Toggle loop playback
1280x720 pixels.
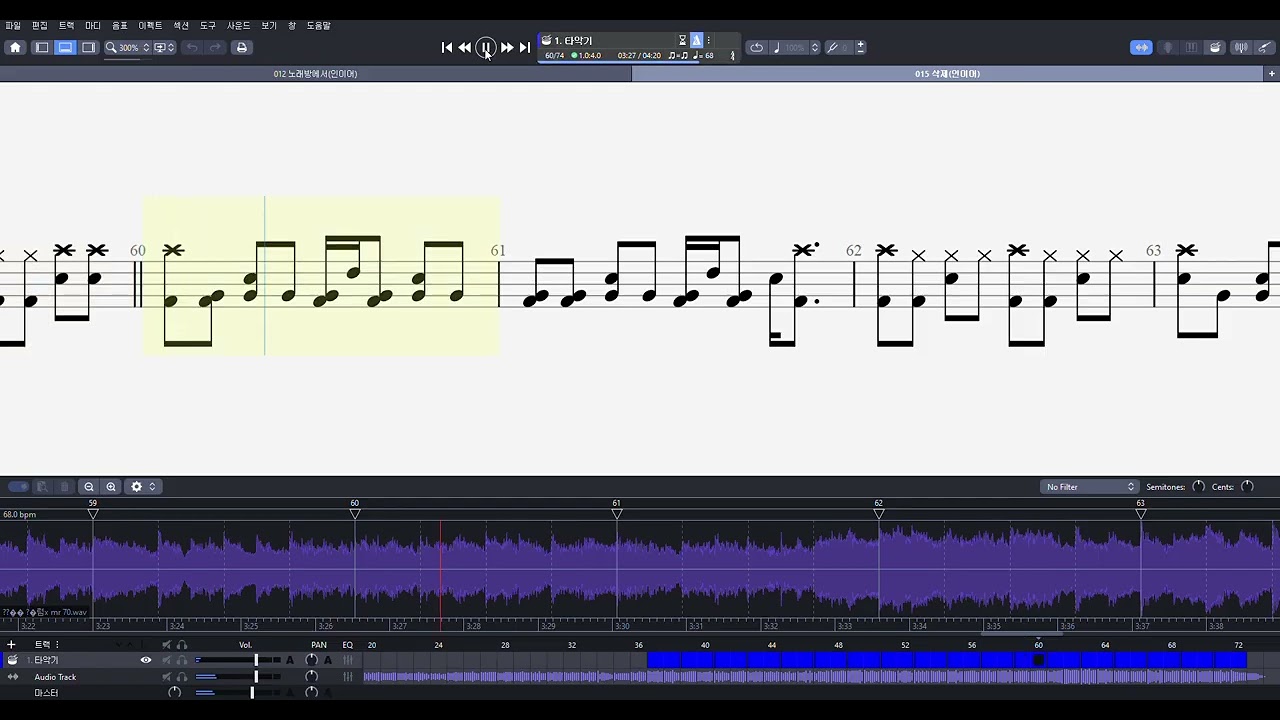pos(757,47)
